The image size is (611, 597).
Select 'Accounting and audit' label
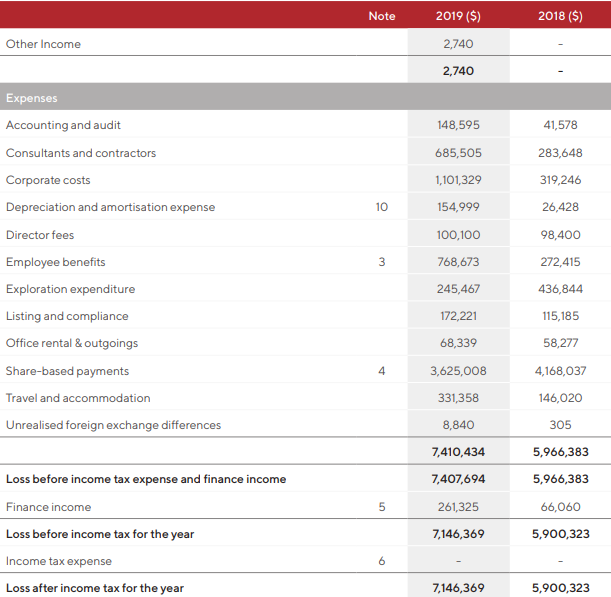pos(63,125)
